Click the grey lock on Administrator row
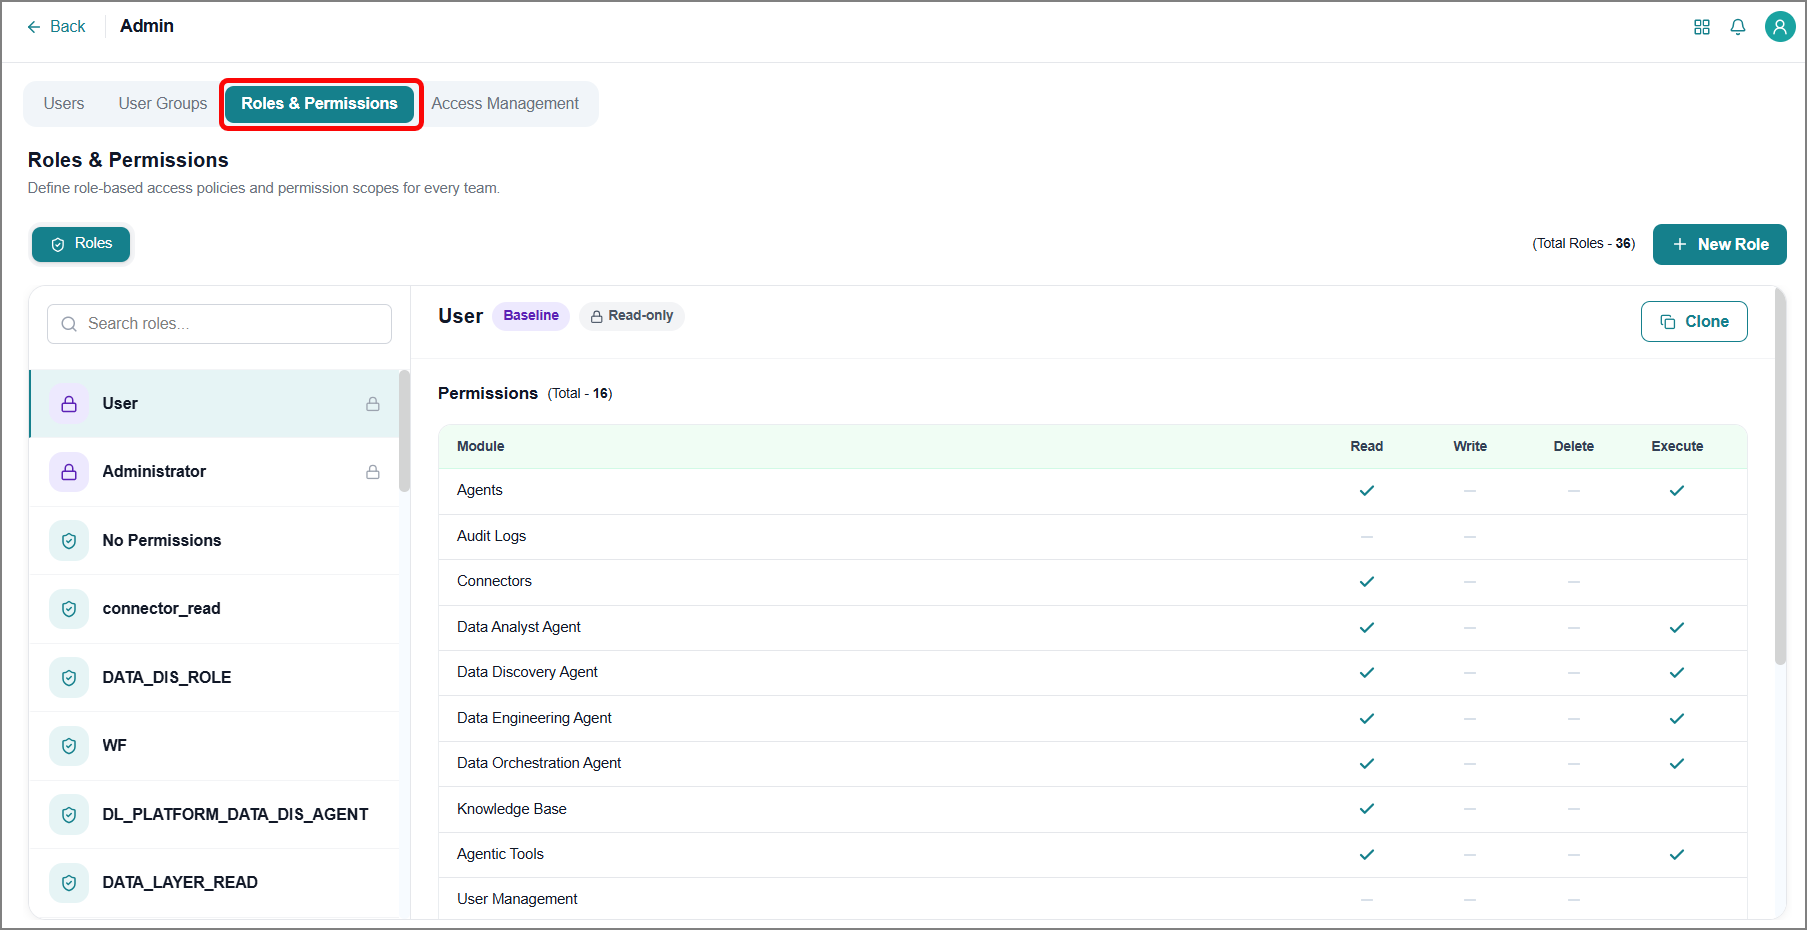Screen dimensions: 1807x930 [x=373, y=472]
